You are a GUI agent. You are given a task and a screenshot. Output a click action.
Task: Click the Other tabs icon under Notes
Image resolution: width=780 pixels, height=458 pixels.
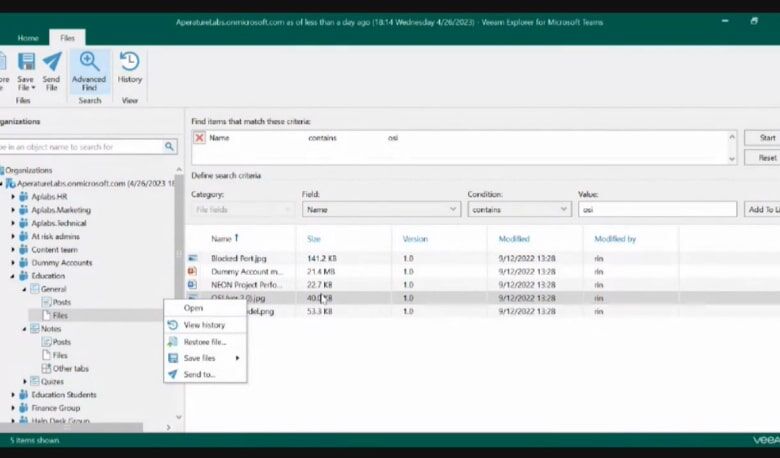pos(46,368)
